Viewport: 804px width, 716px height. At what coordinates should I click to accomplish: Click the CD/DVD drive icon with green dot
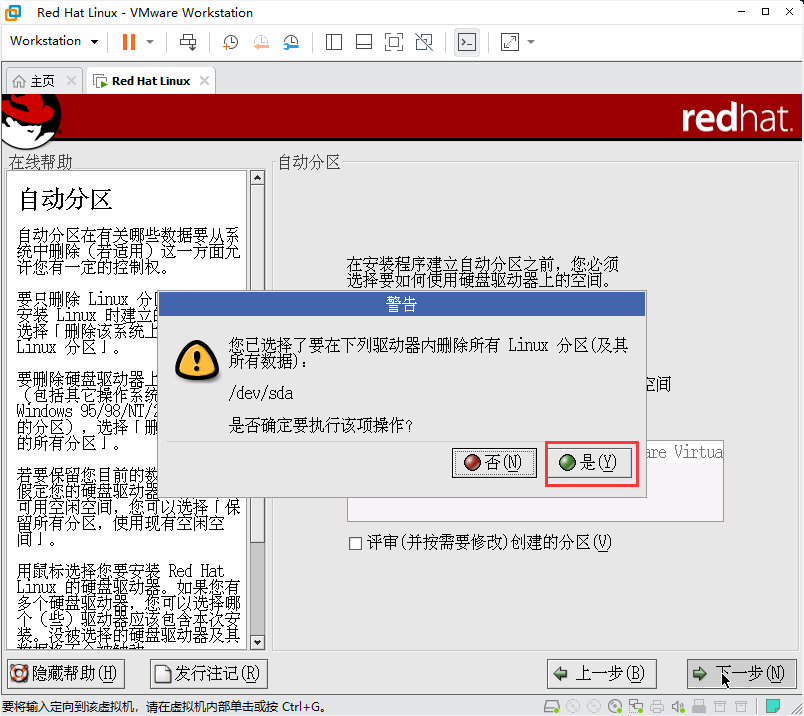(x=615, y=707)
